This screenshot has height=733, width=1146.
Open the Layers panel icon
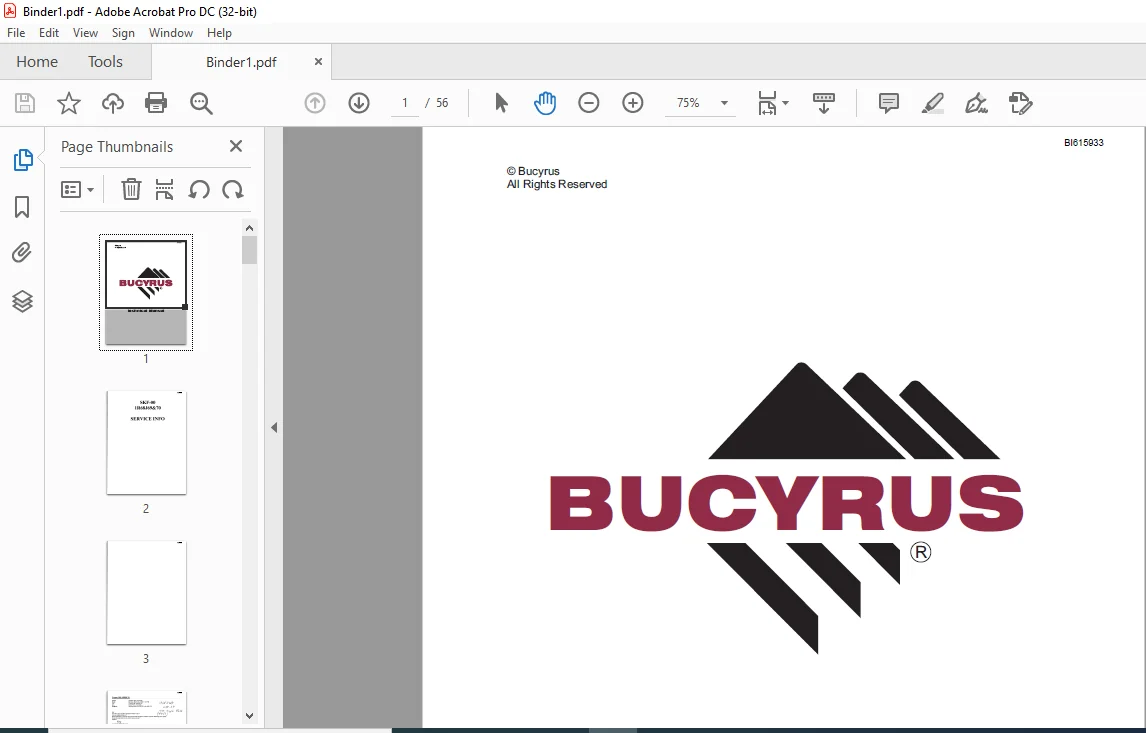[23, 301]
